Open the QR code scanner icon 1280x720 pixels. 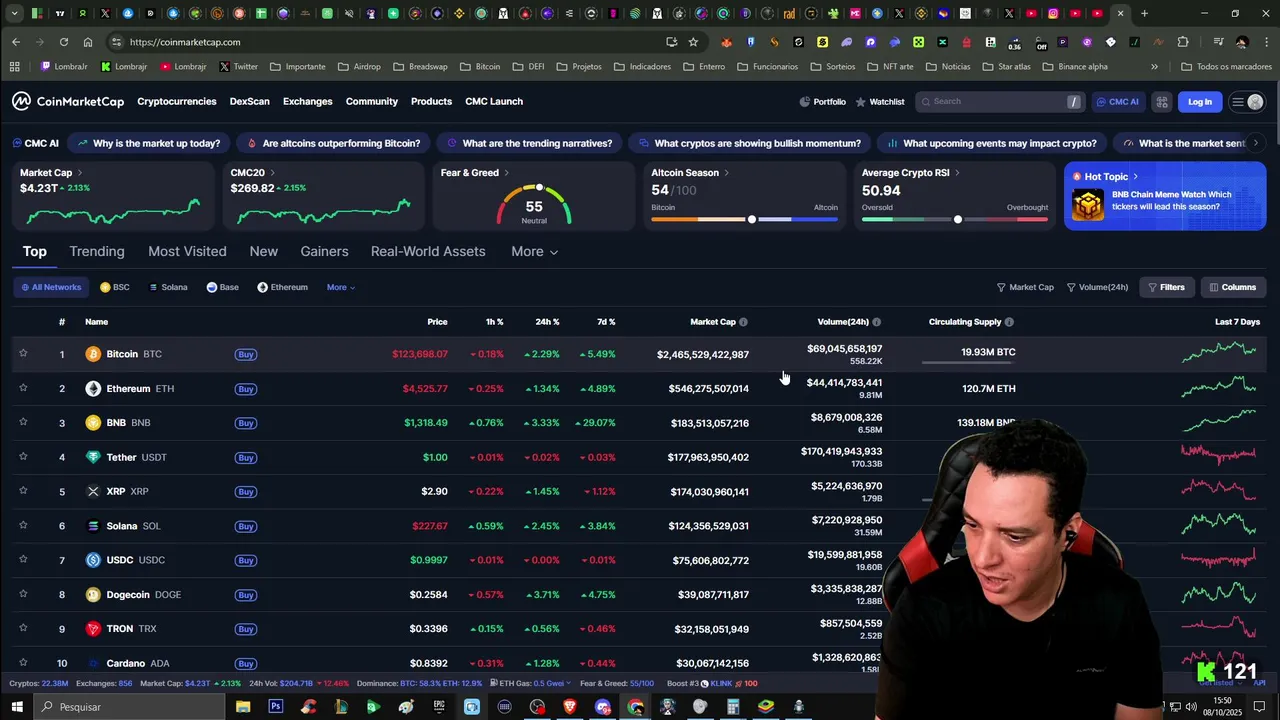coord(1162,102)
